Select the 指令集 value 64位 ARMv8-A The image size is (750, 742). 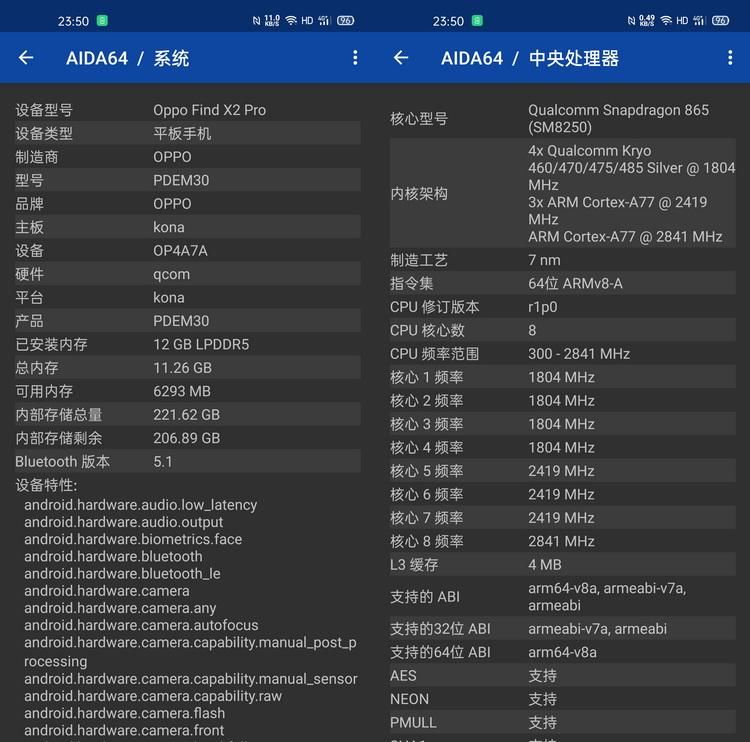coord(575,284)
